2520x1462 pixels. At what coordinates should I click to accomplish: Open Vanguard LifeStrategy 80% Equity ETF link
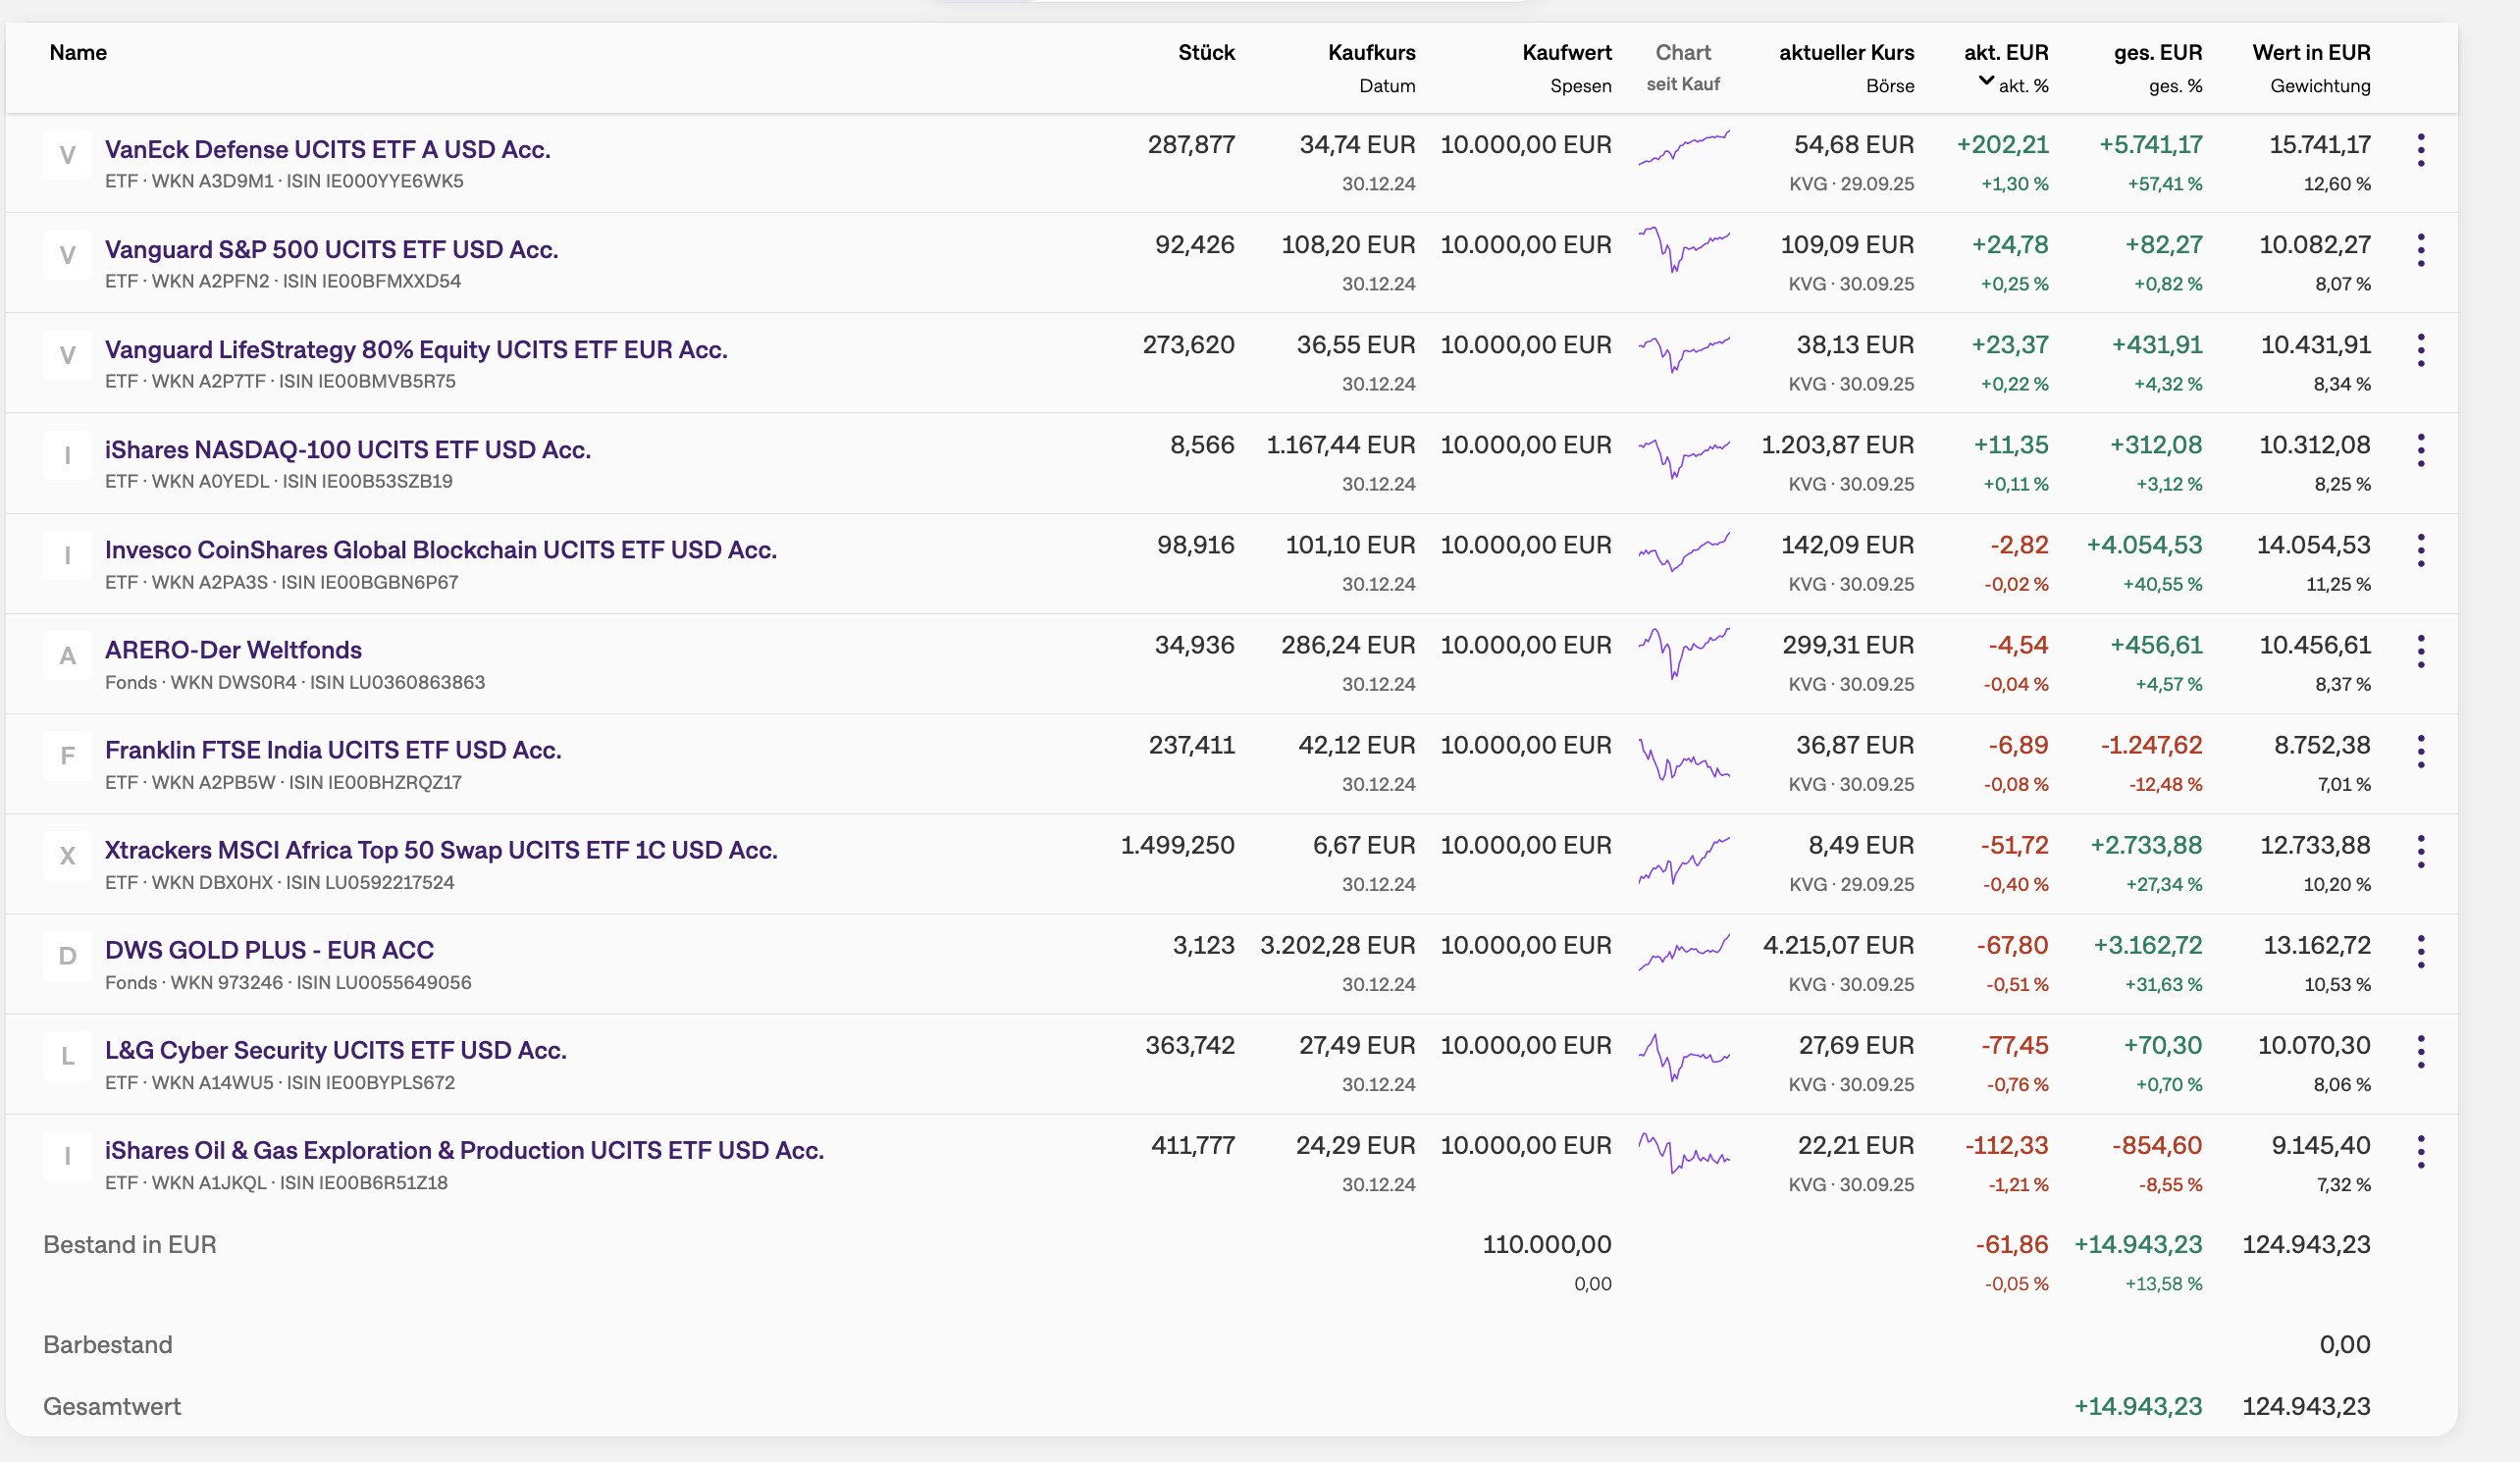416,349
